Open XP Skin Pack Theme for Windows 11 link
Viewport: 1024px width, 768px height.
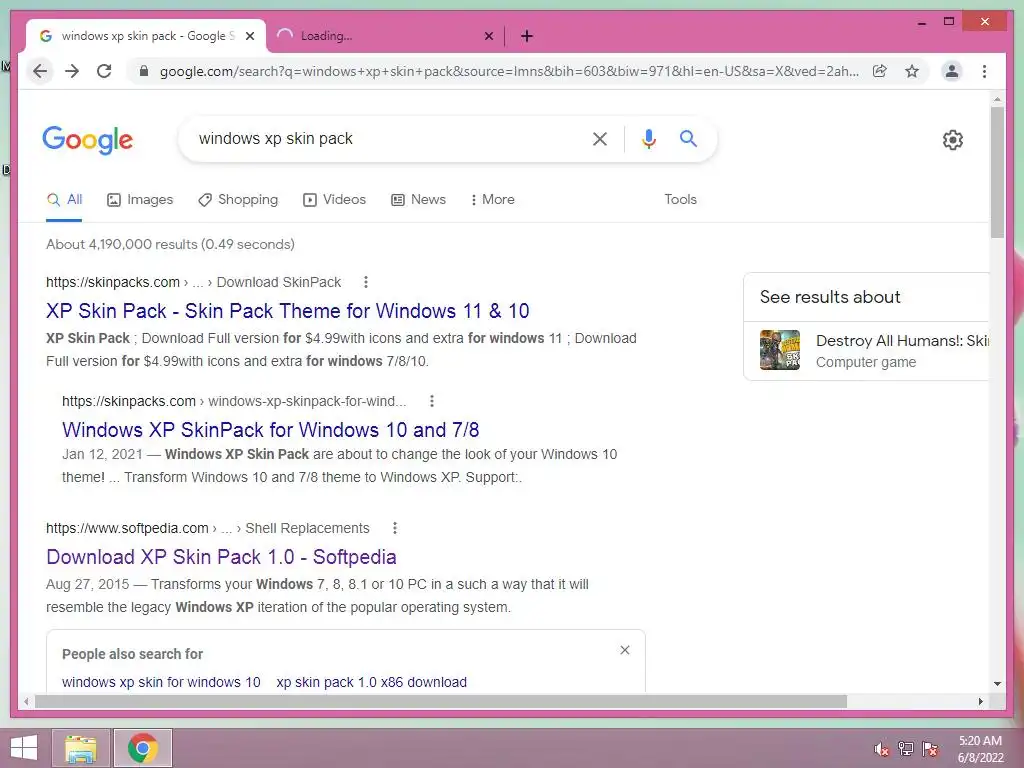[287, 311]
